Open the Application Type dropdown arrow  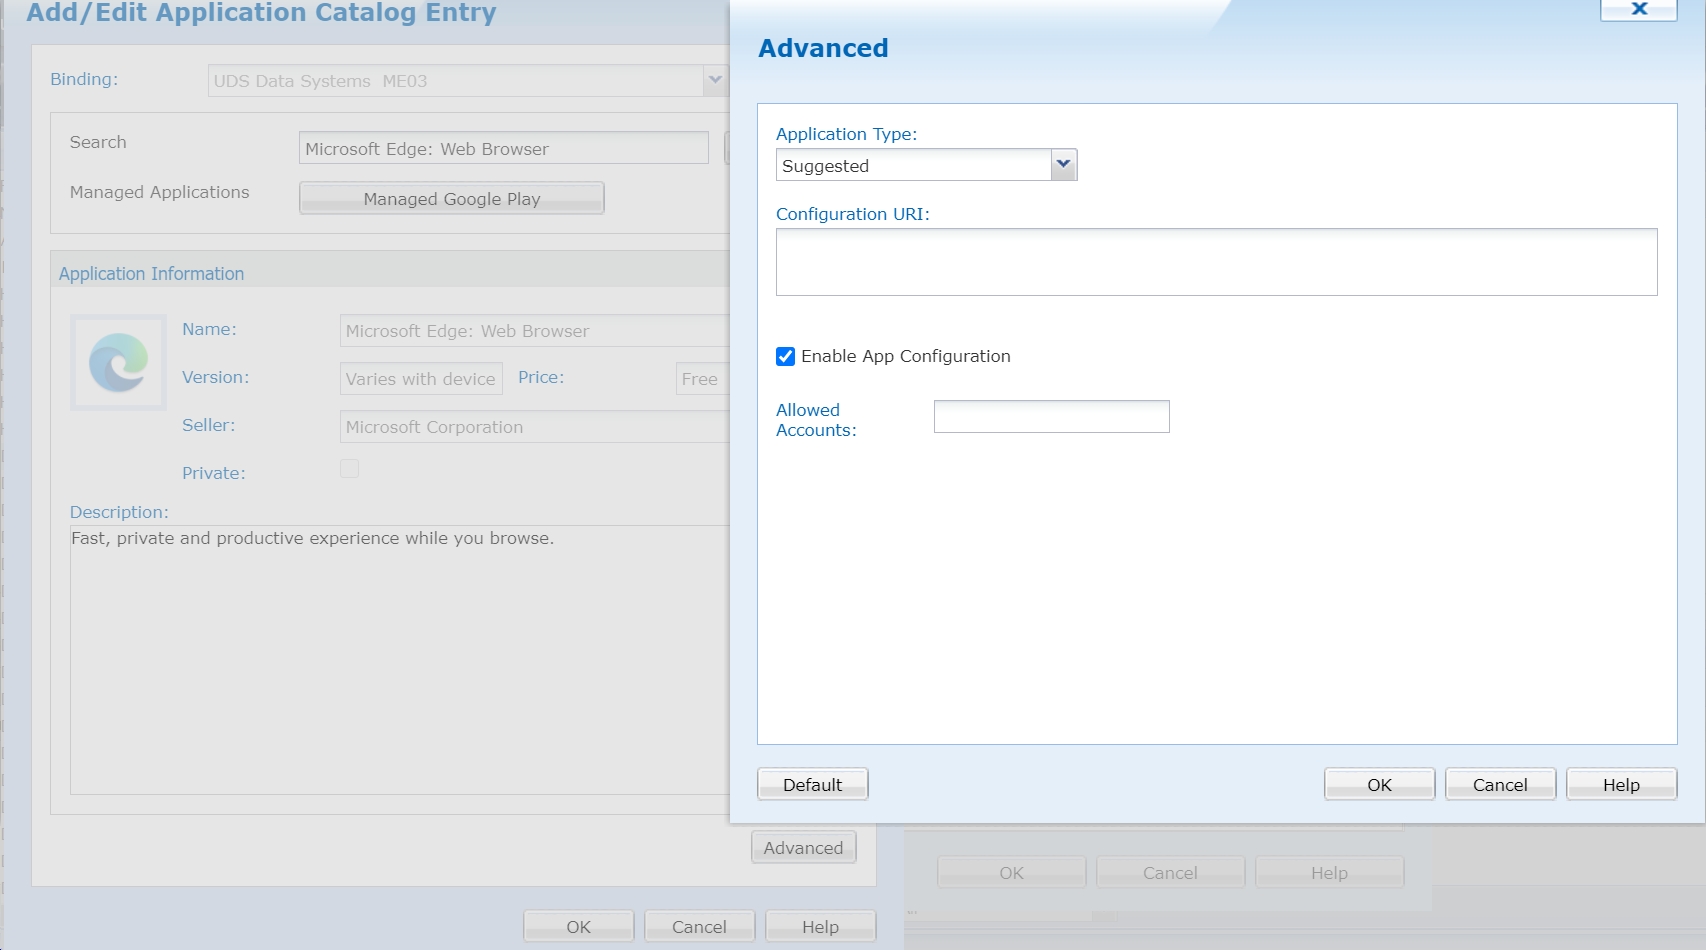[x=1063, y=165]
